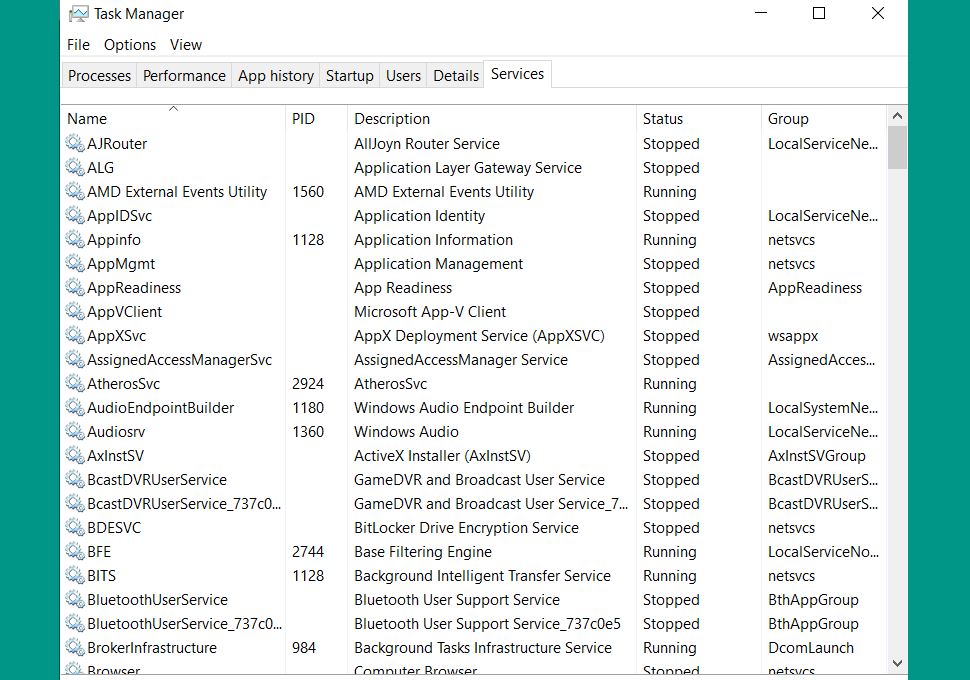Sort services by the PID column header

[x=317, y=118]
